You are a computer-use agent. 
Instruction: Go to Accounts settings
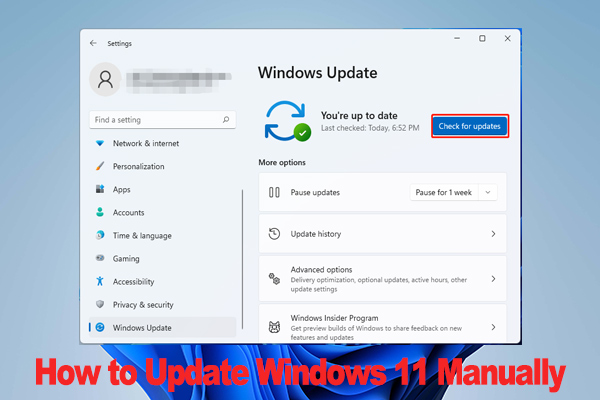[163, 212]
